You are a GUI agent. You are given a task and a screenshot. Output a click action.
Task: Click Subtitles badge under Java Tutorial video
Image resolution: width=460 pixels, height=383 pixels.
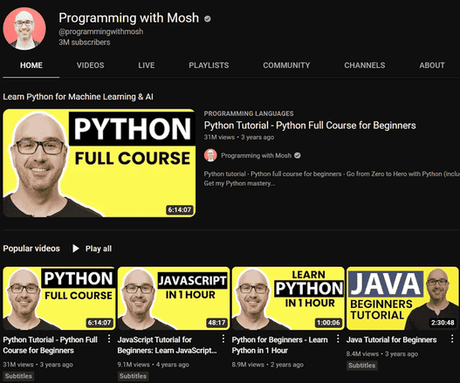362,365
